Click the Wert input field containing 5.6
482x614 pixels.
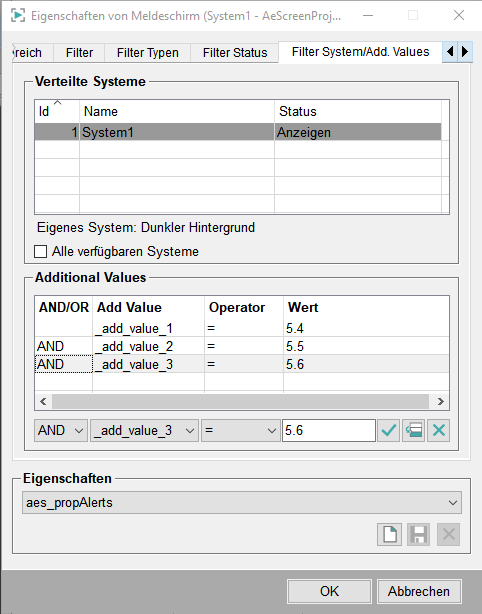(x=329, y=431)
